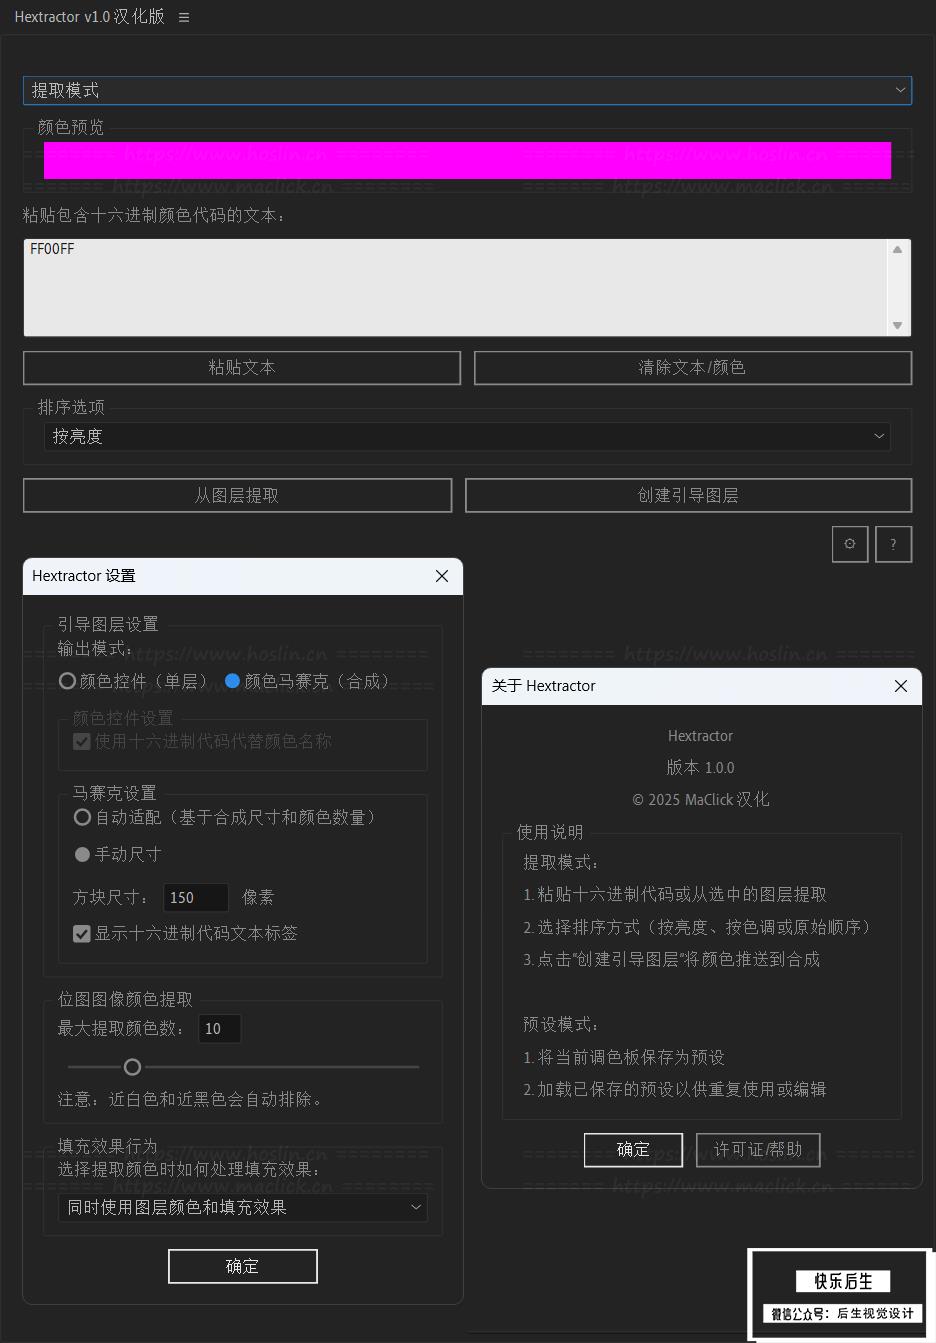
Task: Adjust the 最大提取颜色数 slider handle
Action: pos(132,1067)
